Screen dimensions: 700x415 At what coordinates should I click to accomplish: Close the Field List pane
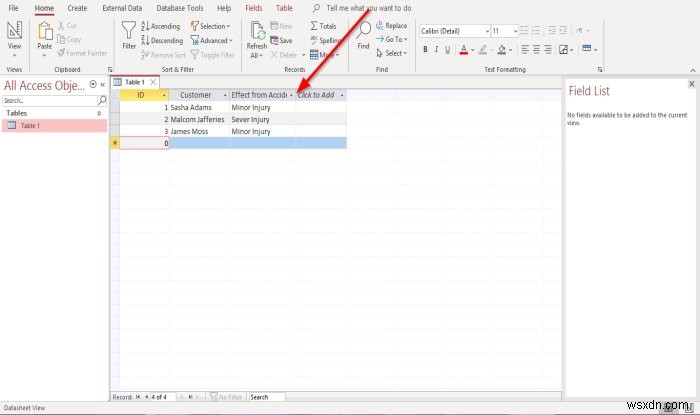692,84
